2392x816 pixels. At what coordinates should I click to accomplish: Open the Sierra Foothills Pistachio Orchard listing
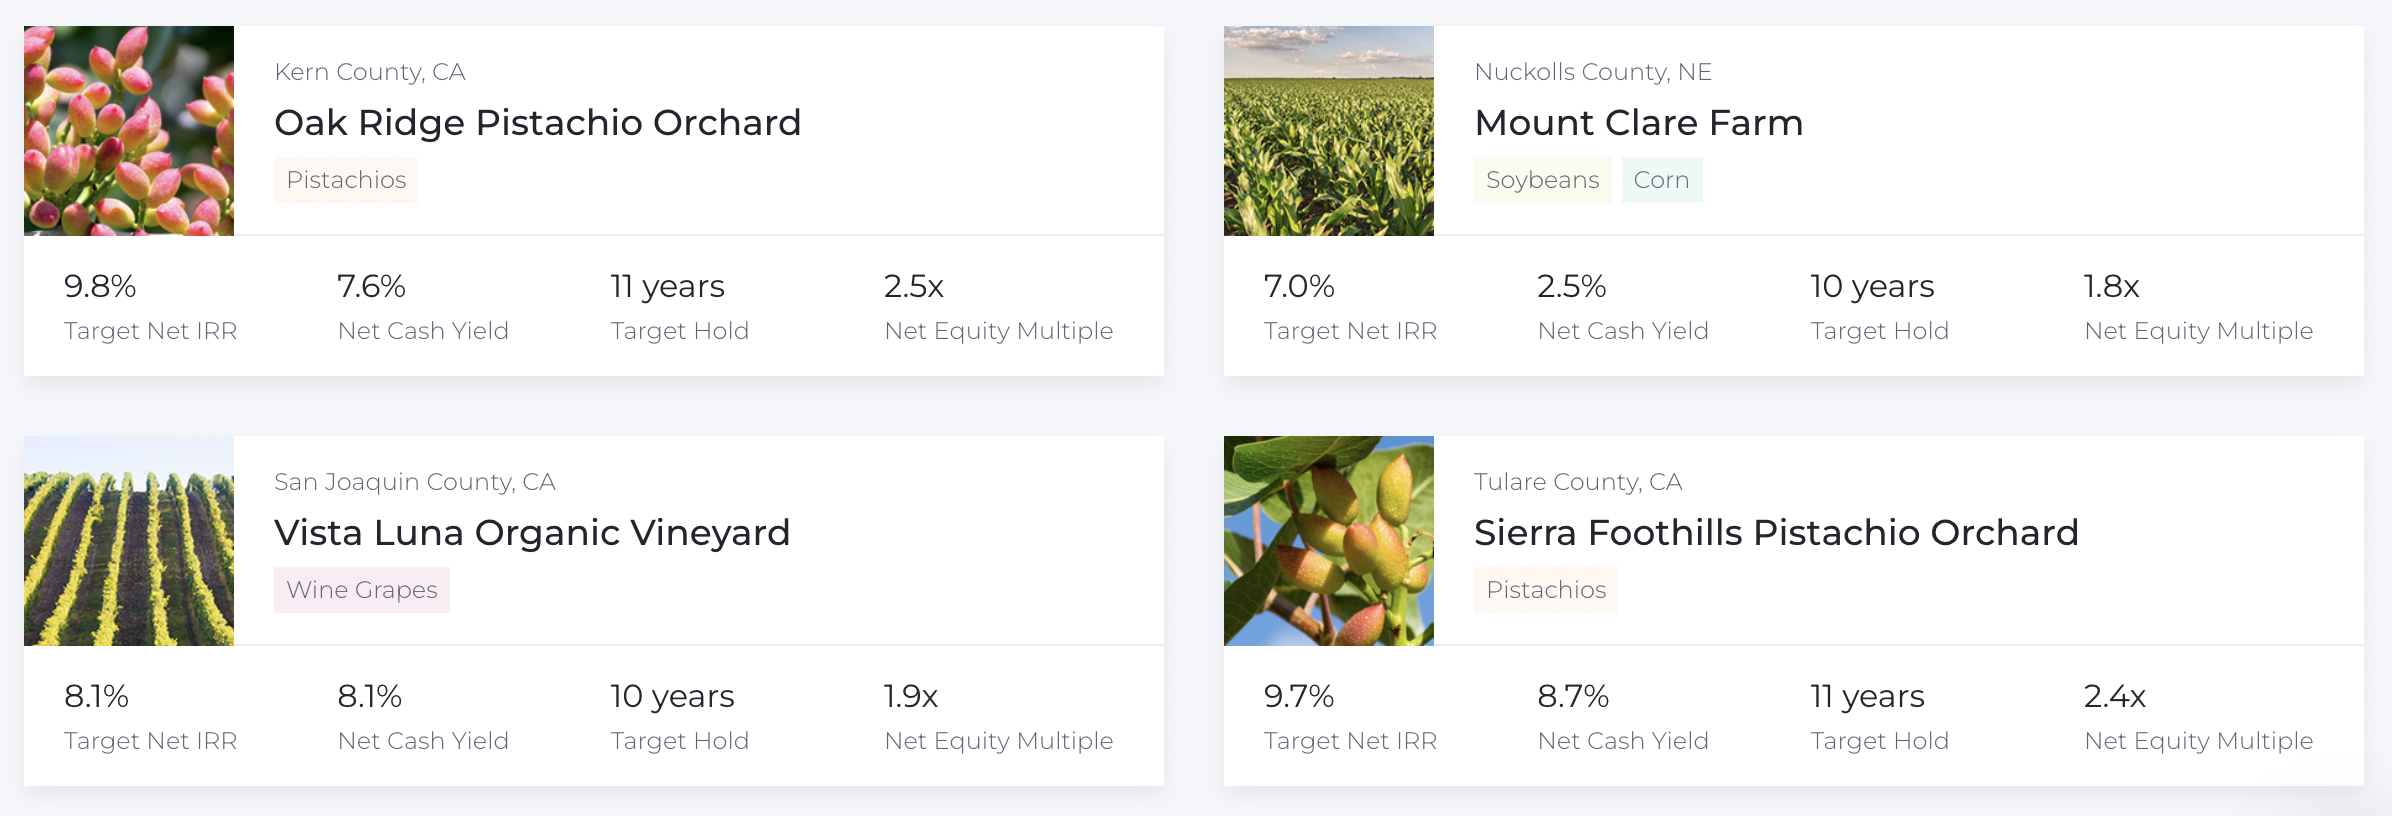tap(1775, 532)
